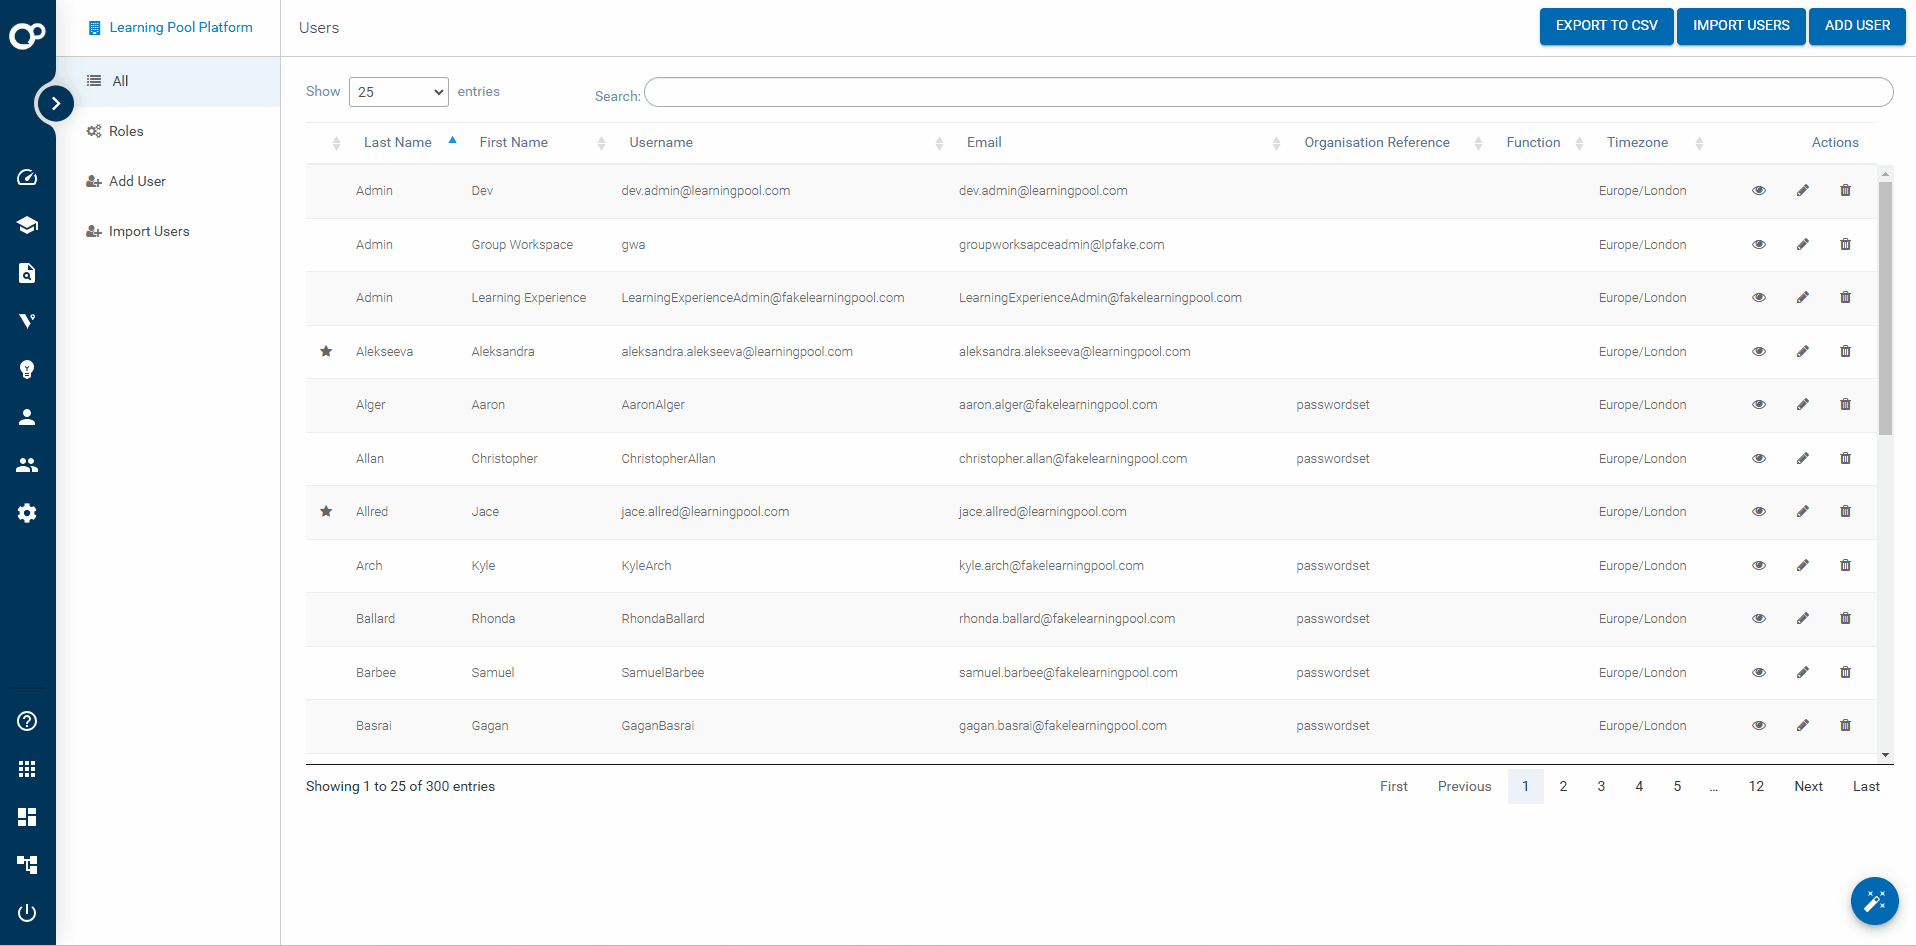
Task: Open the lightbulb insights icon
Action: click(27, 369)
